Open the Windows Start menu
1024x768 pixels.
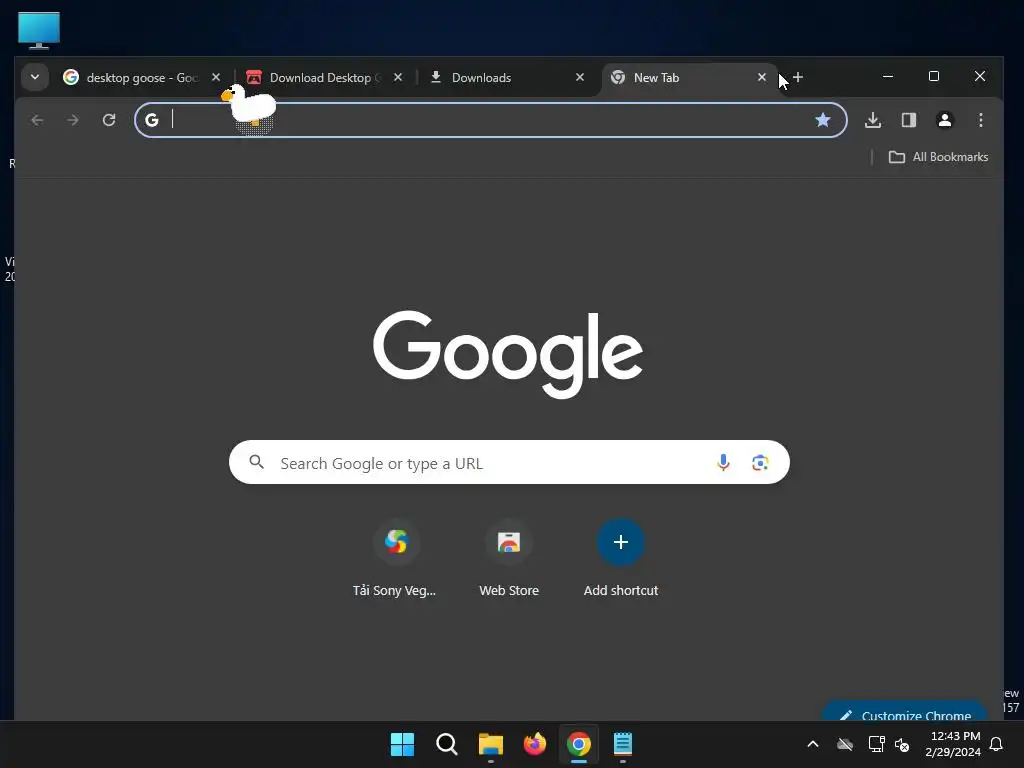click(402, 744)
